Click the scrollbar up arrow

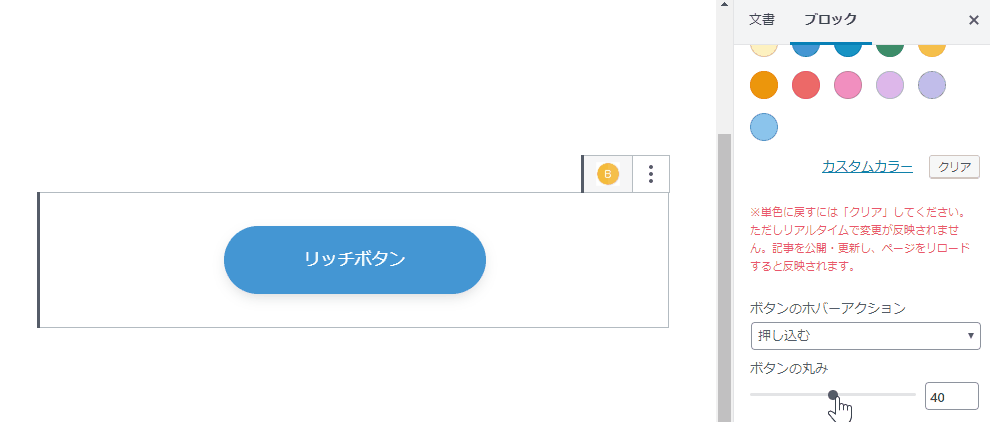(x=724, y=4)
